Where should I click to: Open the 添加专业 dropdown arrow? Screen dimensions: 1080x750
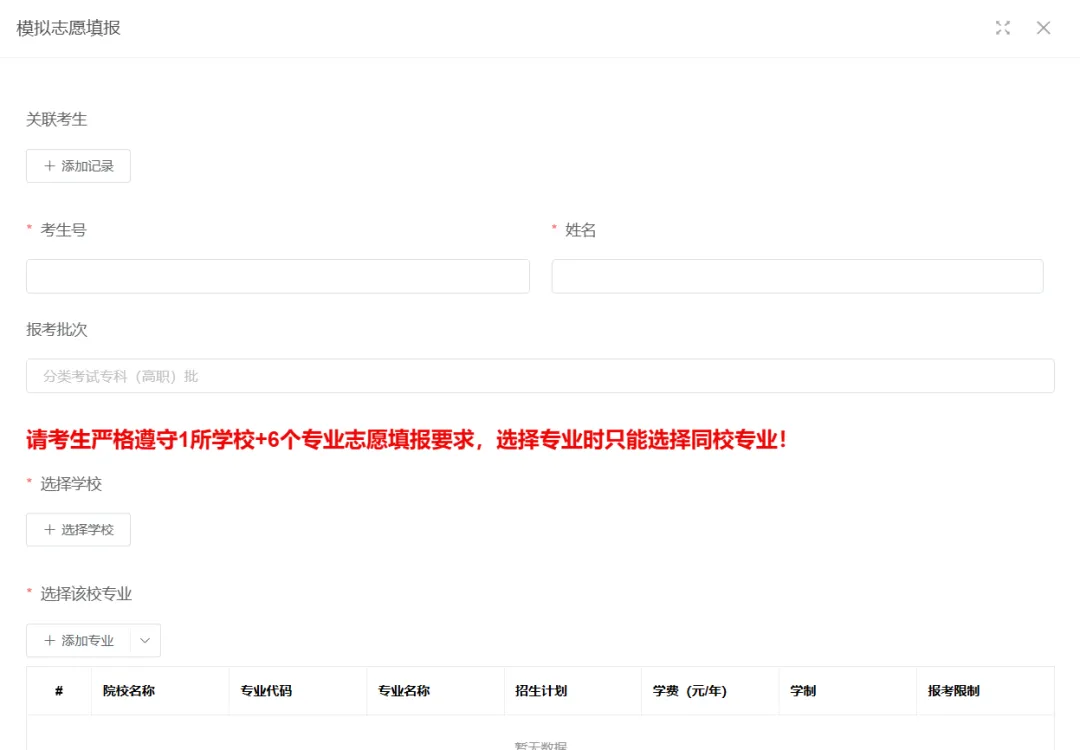click(x=145, y=640)
